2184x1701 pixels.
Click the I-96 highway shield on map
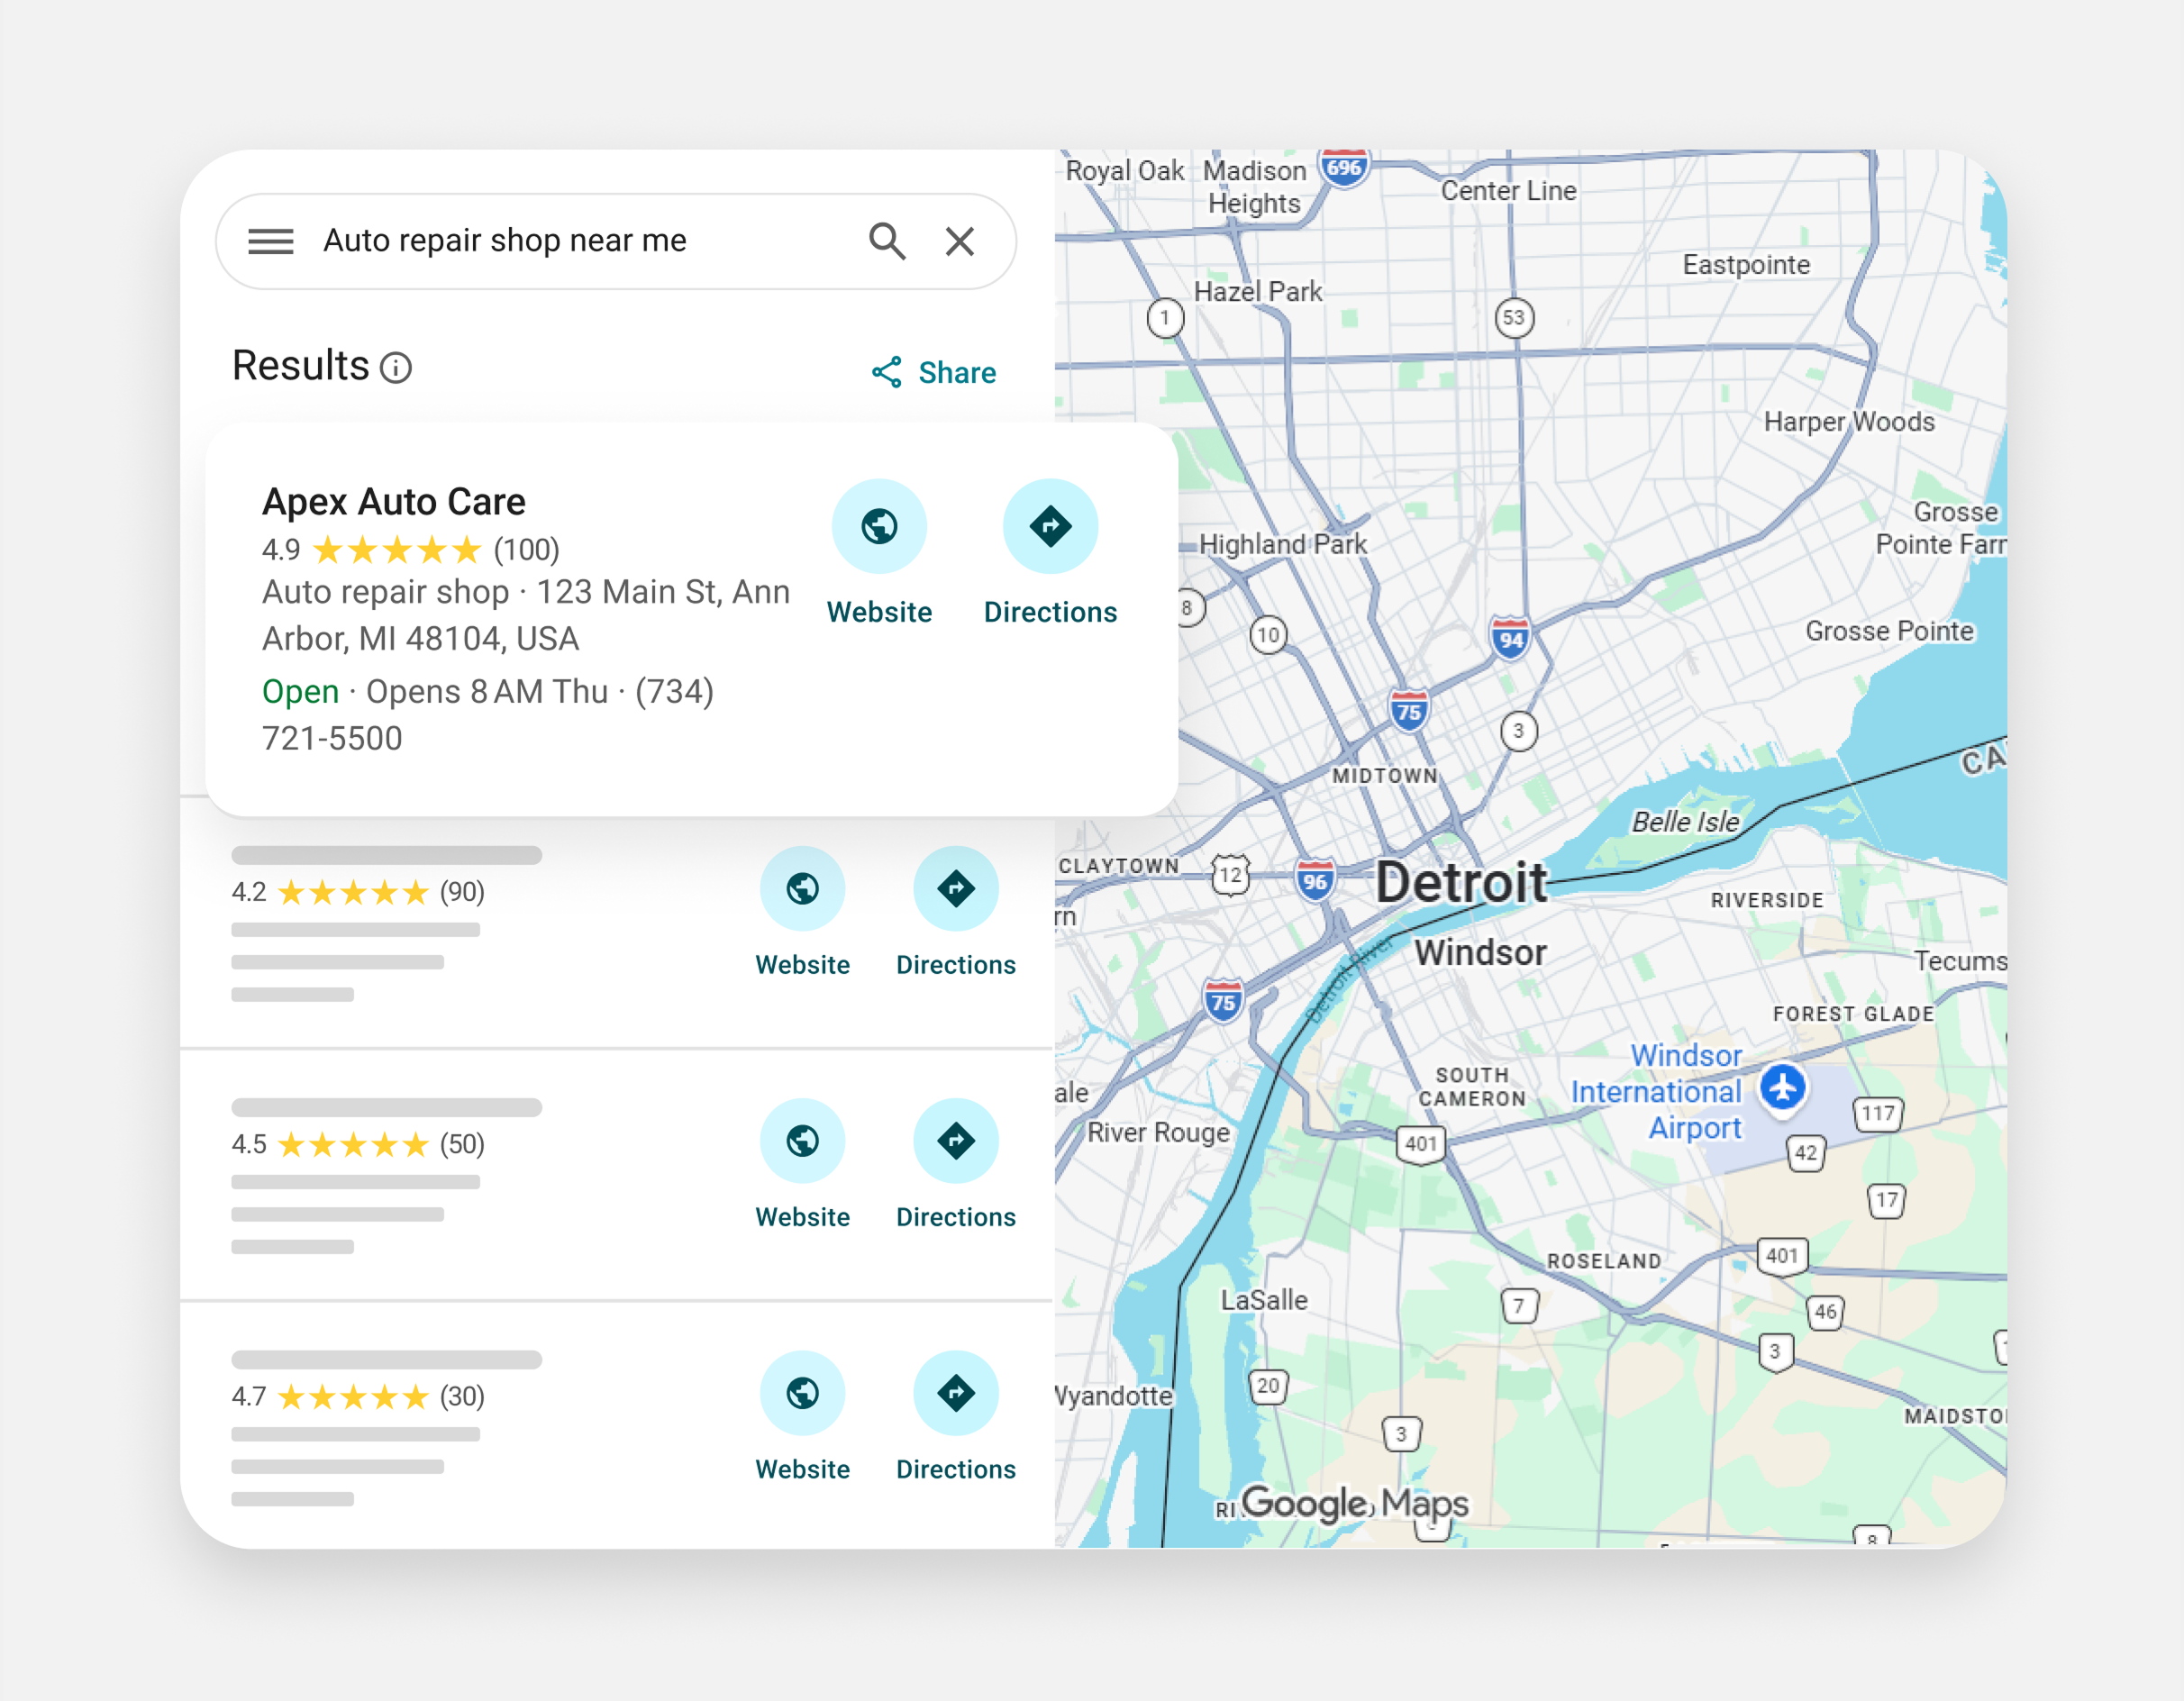(x=1315, y=881)
